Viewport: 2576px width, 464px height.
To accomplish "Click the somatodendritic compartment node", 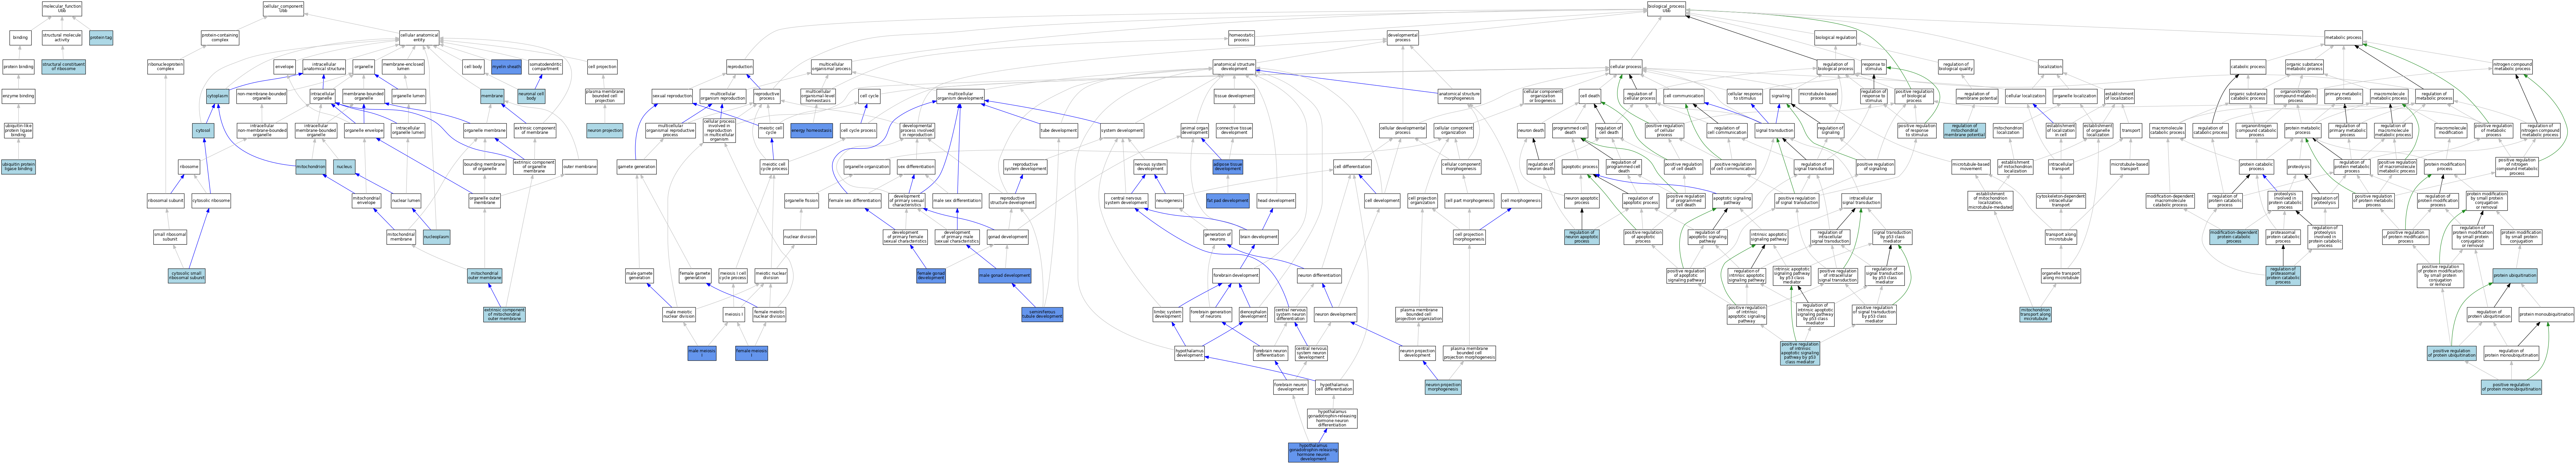I will coord(545,67).
